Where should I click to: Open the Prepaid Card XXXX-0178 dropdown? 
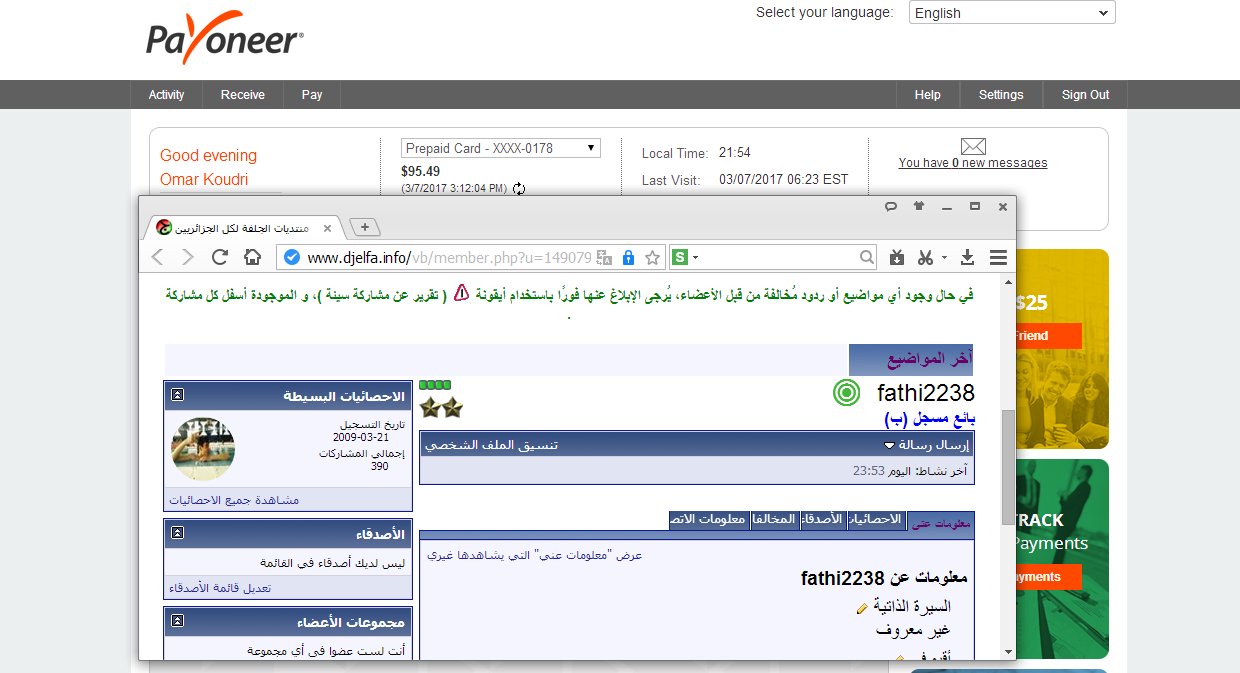(500, 148)
